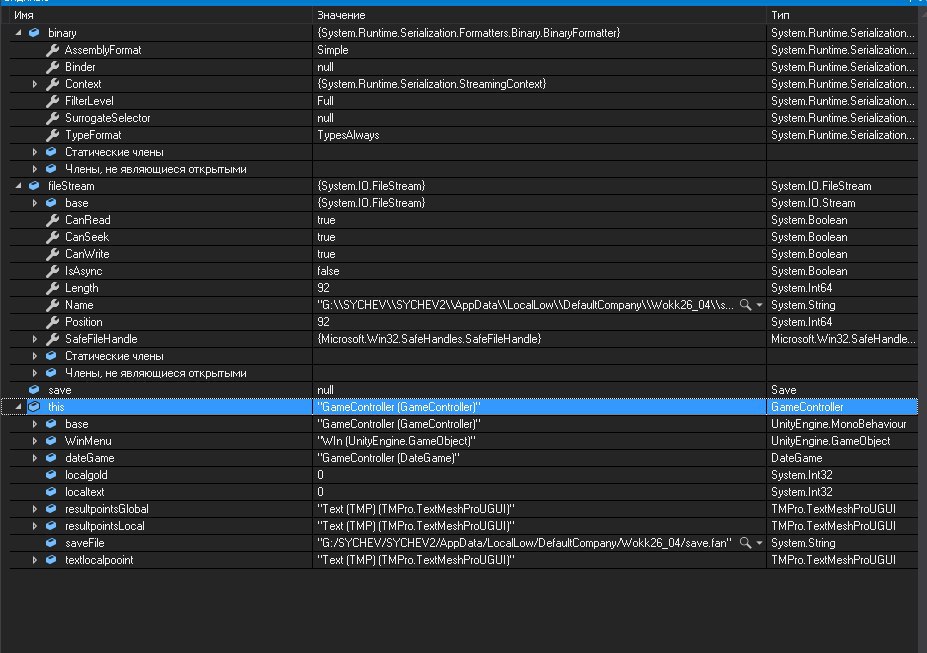Expand the Context property row
Image resolution: width=927 pixels, height=653 pixels.
[35, 85]
